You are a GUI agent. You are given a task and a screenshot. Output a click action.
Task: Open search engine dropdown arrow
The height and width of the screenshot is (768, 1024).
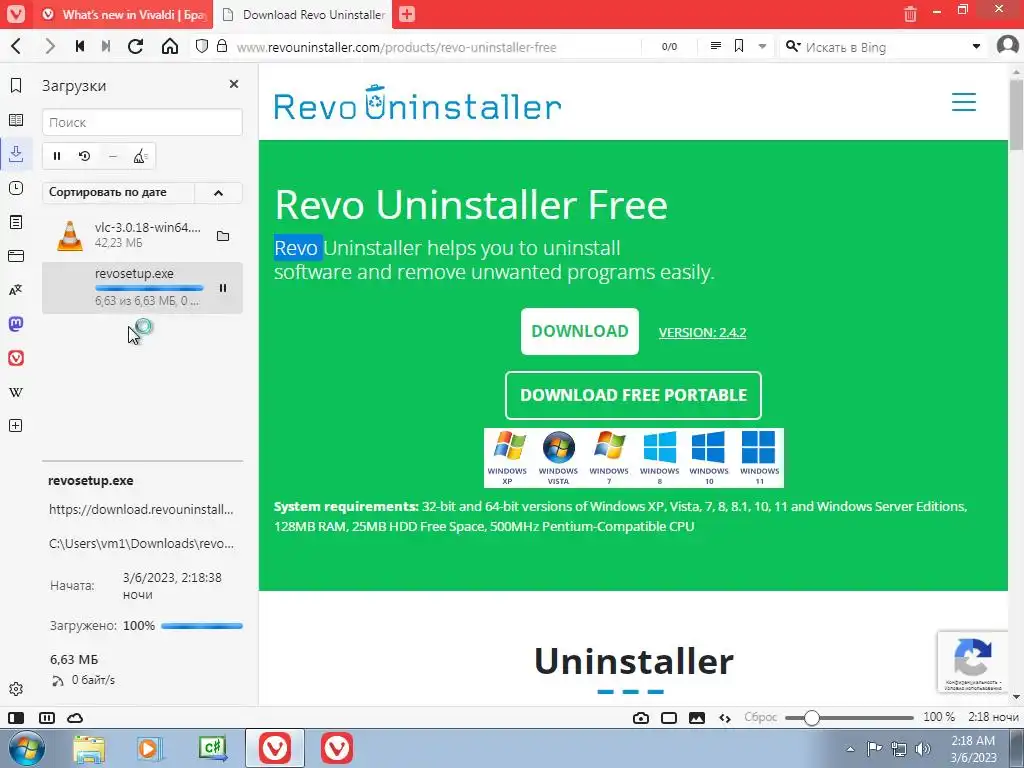pyautogui.click(x=976, y=47)
